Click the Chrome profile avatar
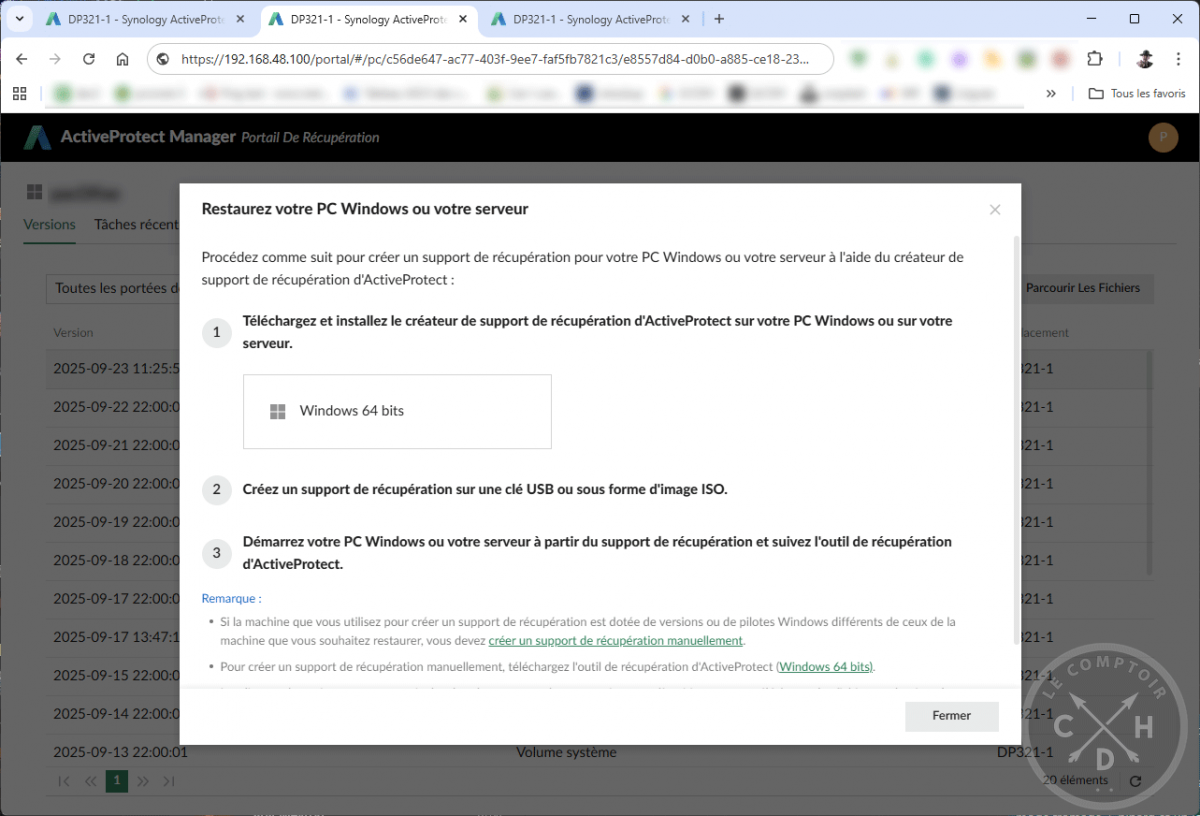This screenshot has height=816, width=1200. (1144, 59)
